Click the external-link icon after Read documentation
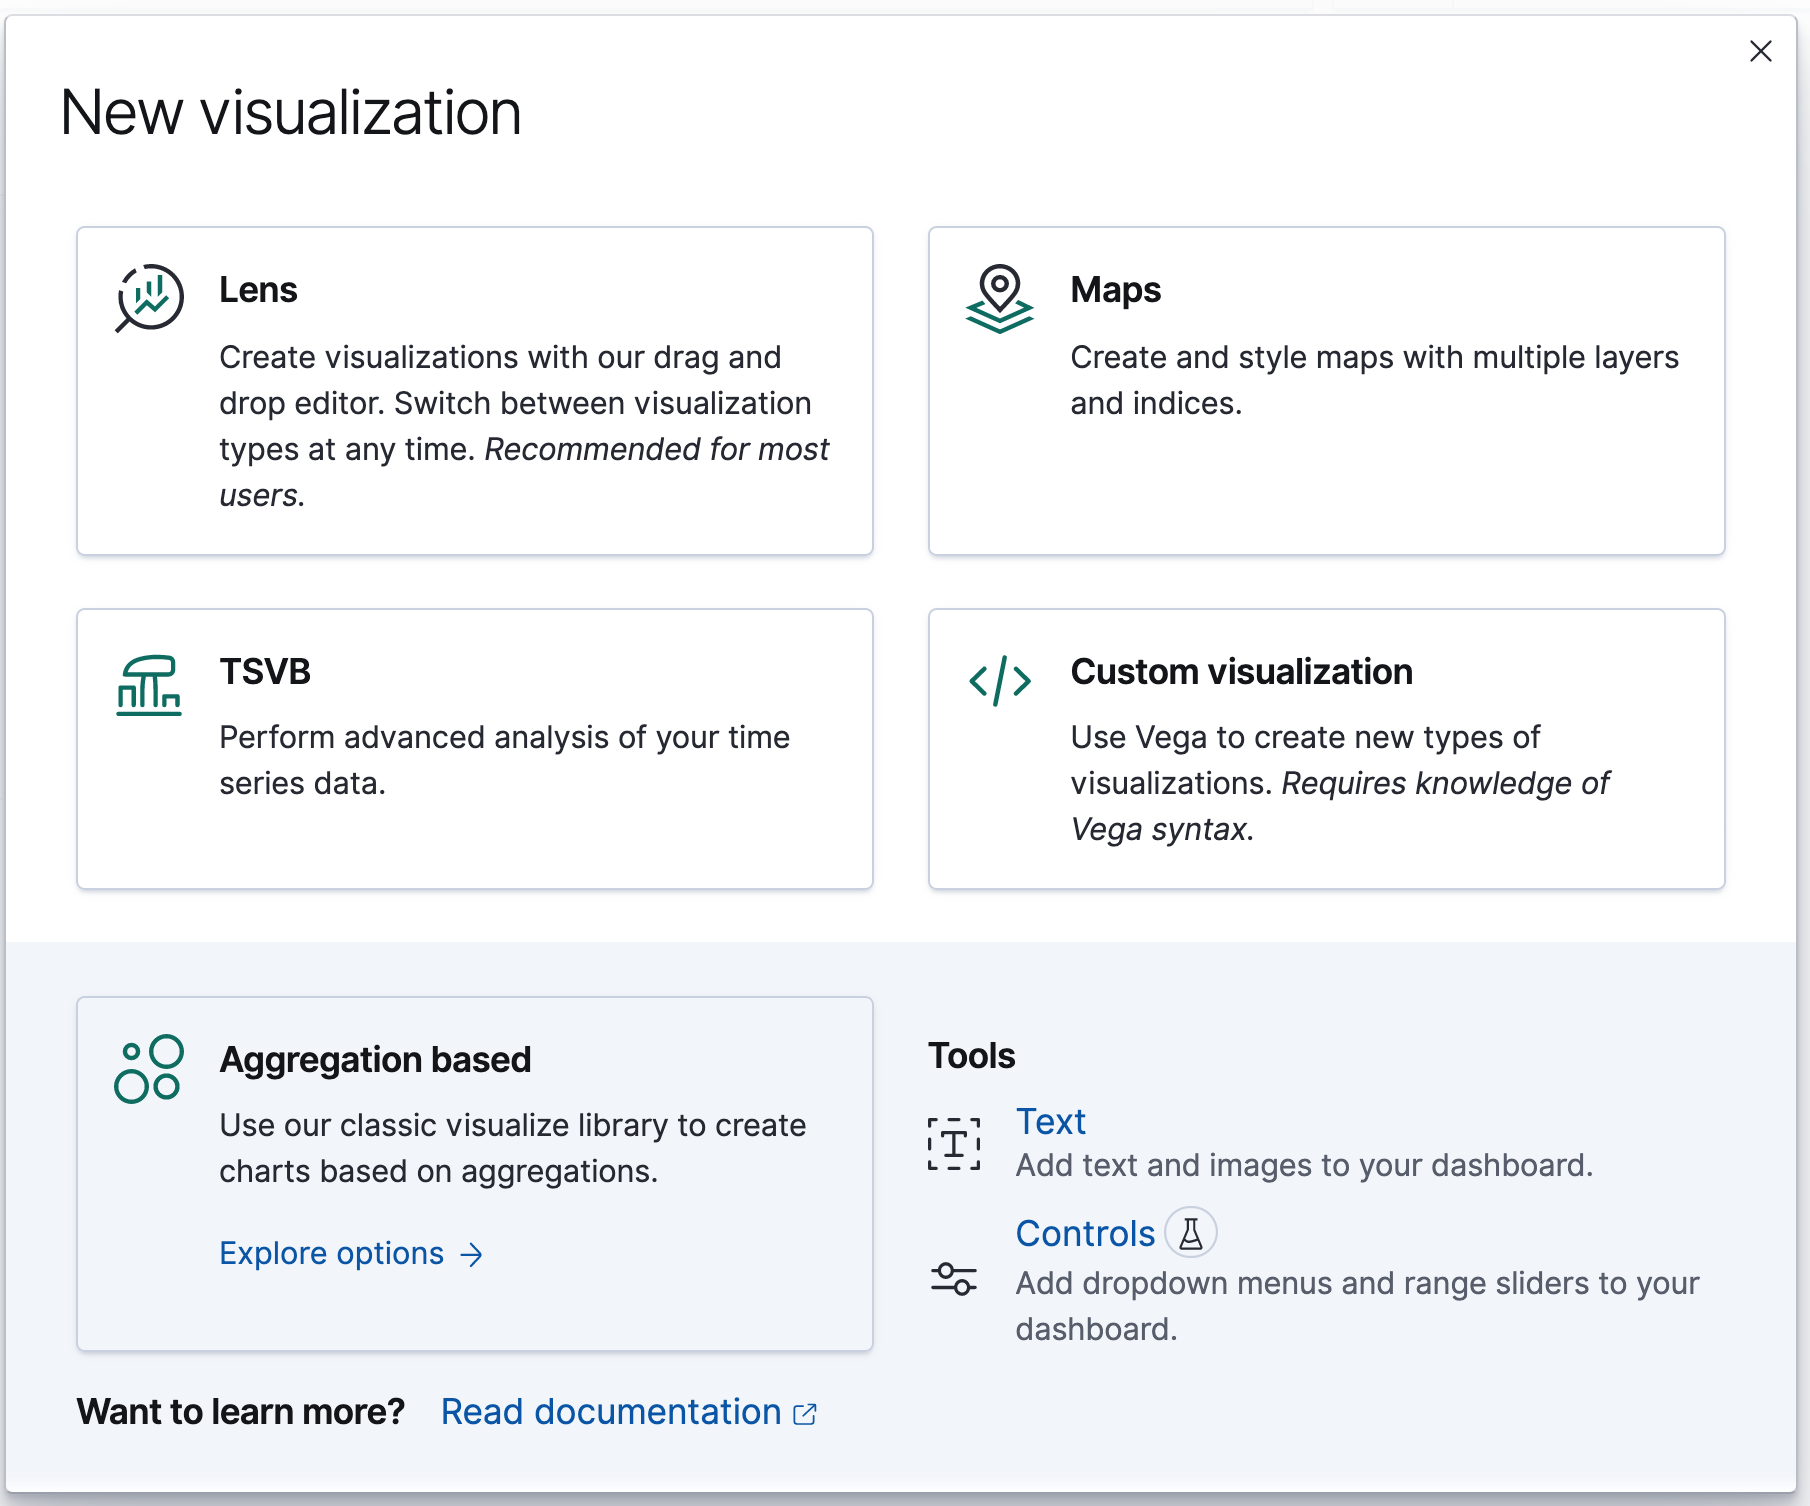This screenshot has width=1810, height=1506. tap(805, 1413)
